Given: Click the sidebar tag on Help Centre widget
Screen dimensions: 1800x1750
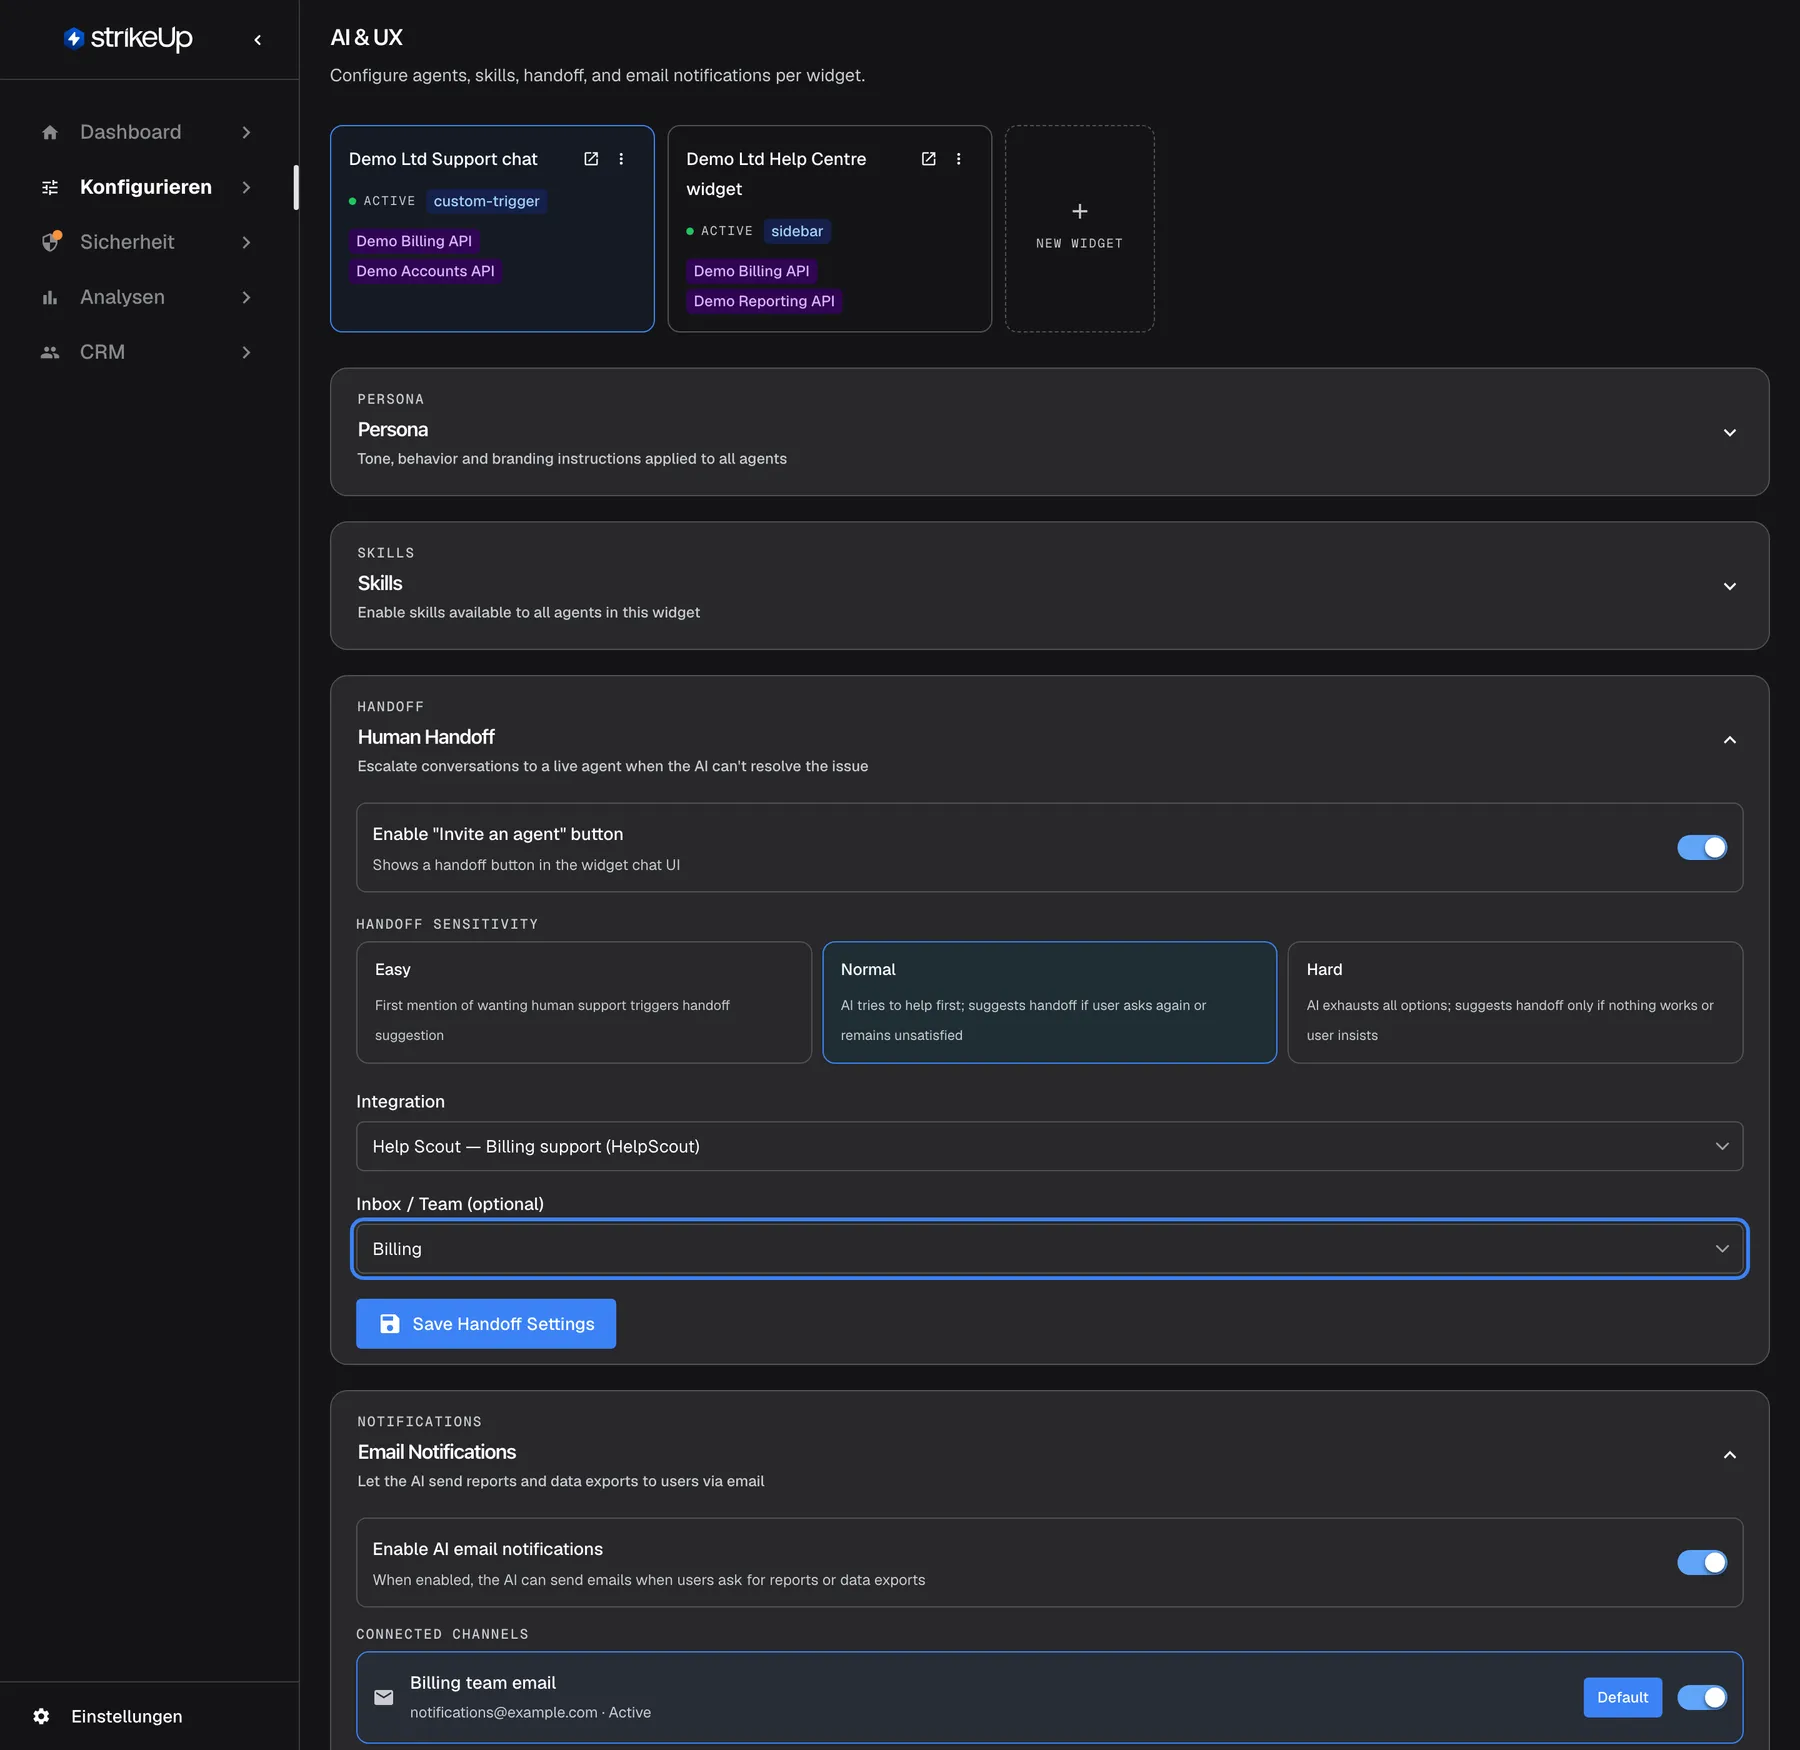Looking at the screenshot, I should coord(797,231).
